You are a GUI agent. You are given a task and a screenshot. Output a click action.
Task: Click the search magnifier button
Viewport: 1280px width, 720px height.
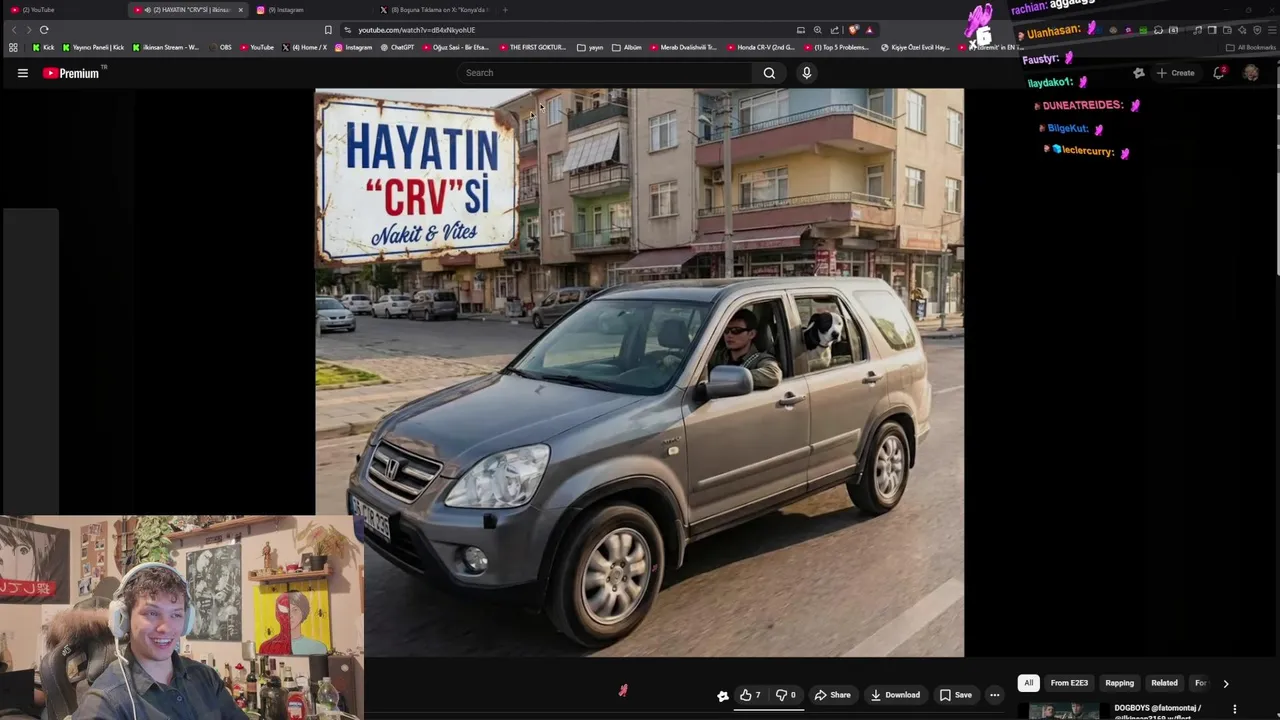769,73
